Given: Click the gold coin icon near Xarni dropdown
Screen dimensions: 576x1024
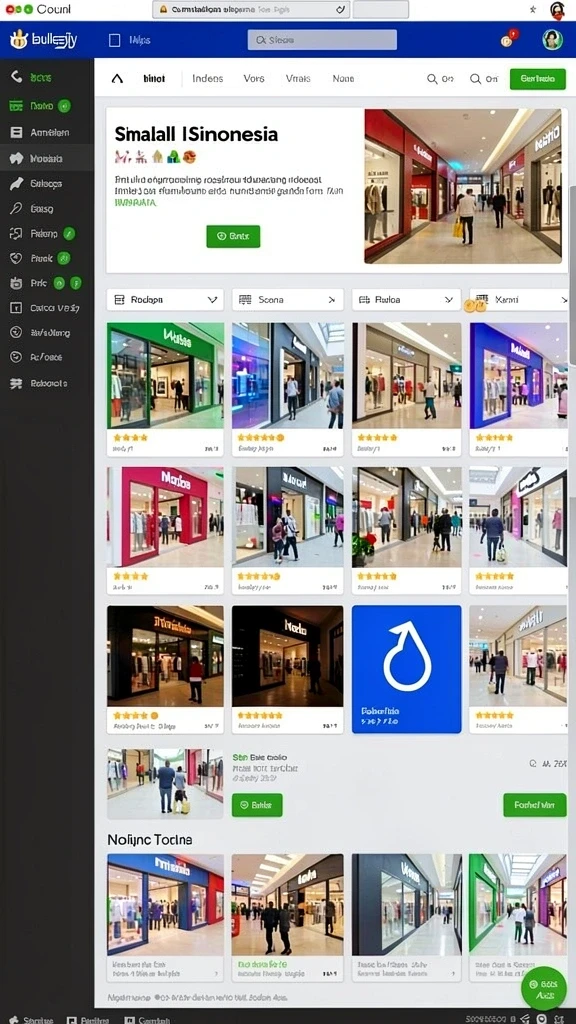Looking at the screenshot, I should coord(475,305).
